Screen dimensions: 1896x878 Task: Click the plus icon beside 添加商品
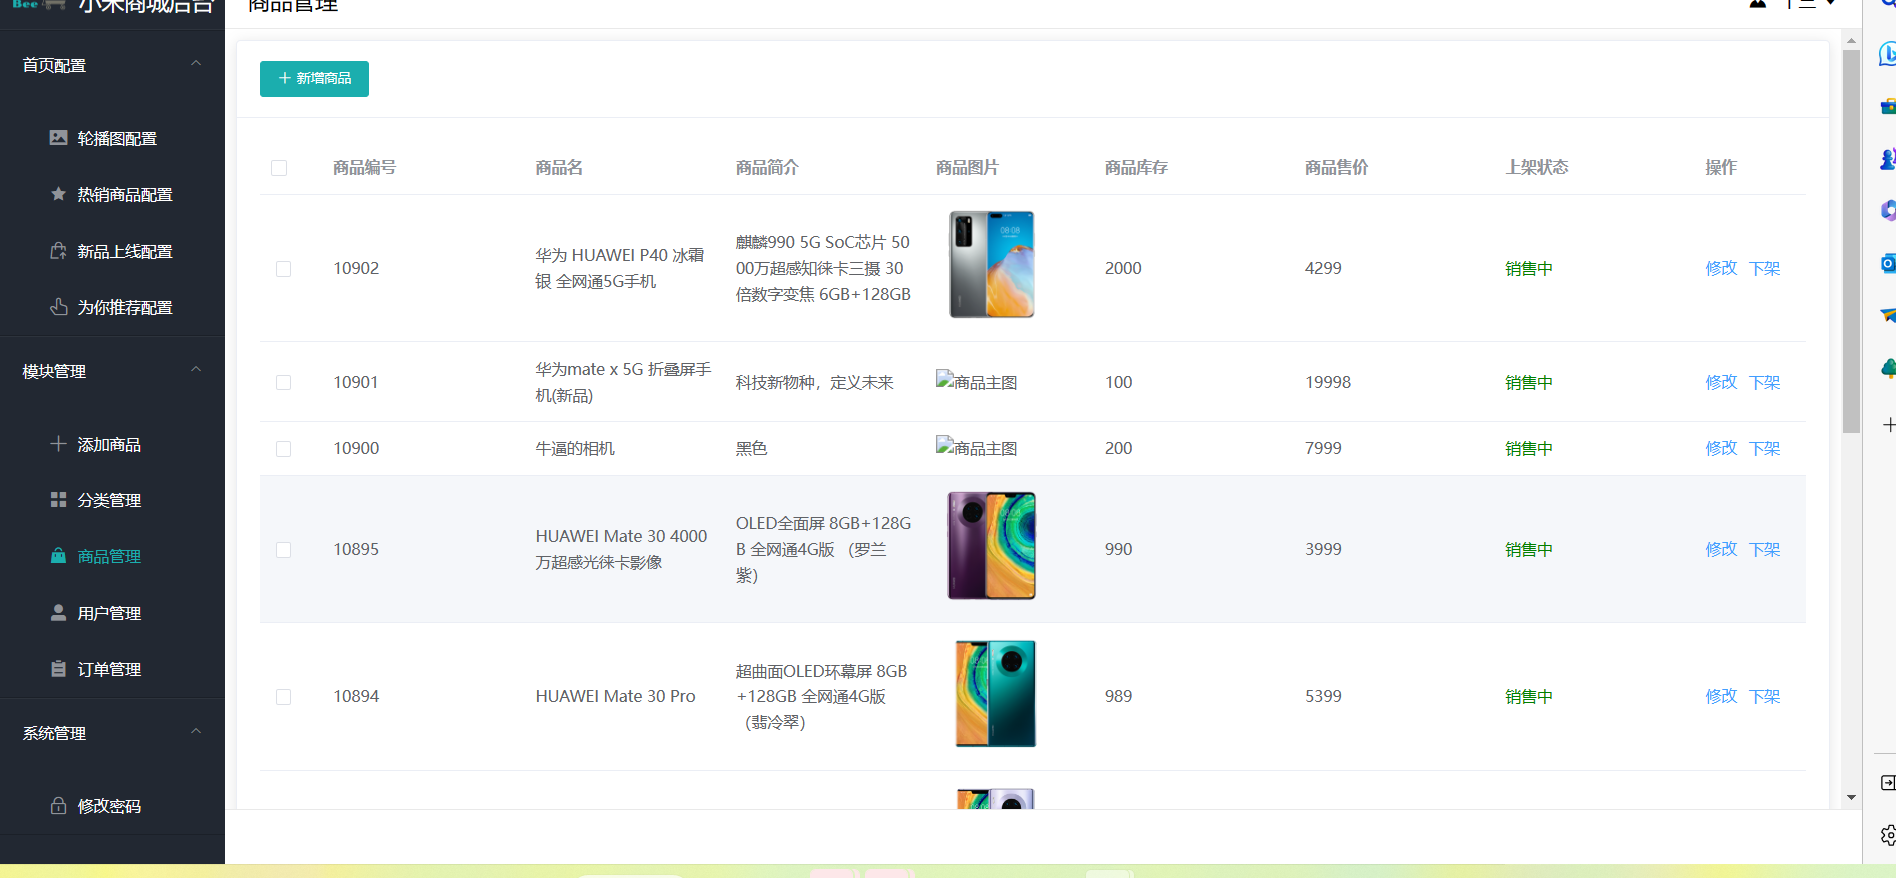click(59, 443)
